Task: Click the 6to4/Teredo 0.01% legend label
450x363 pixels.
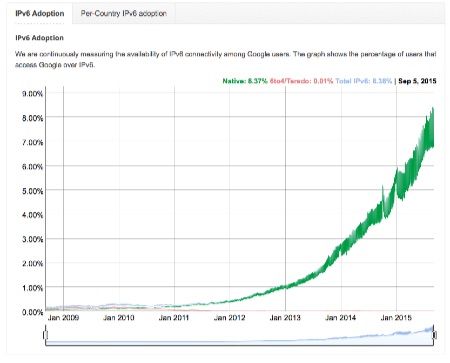Action: [x=301, y=81]
